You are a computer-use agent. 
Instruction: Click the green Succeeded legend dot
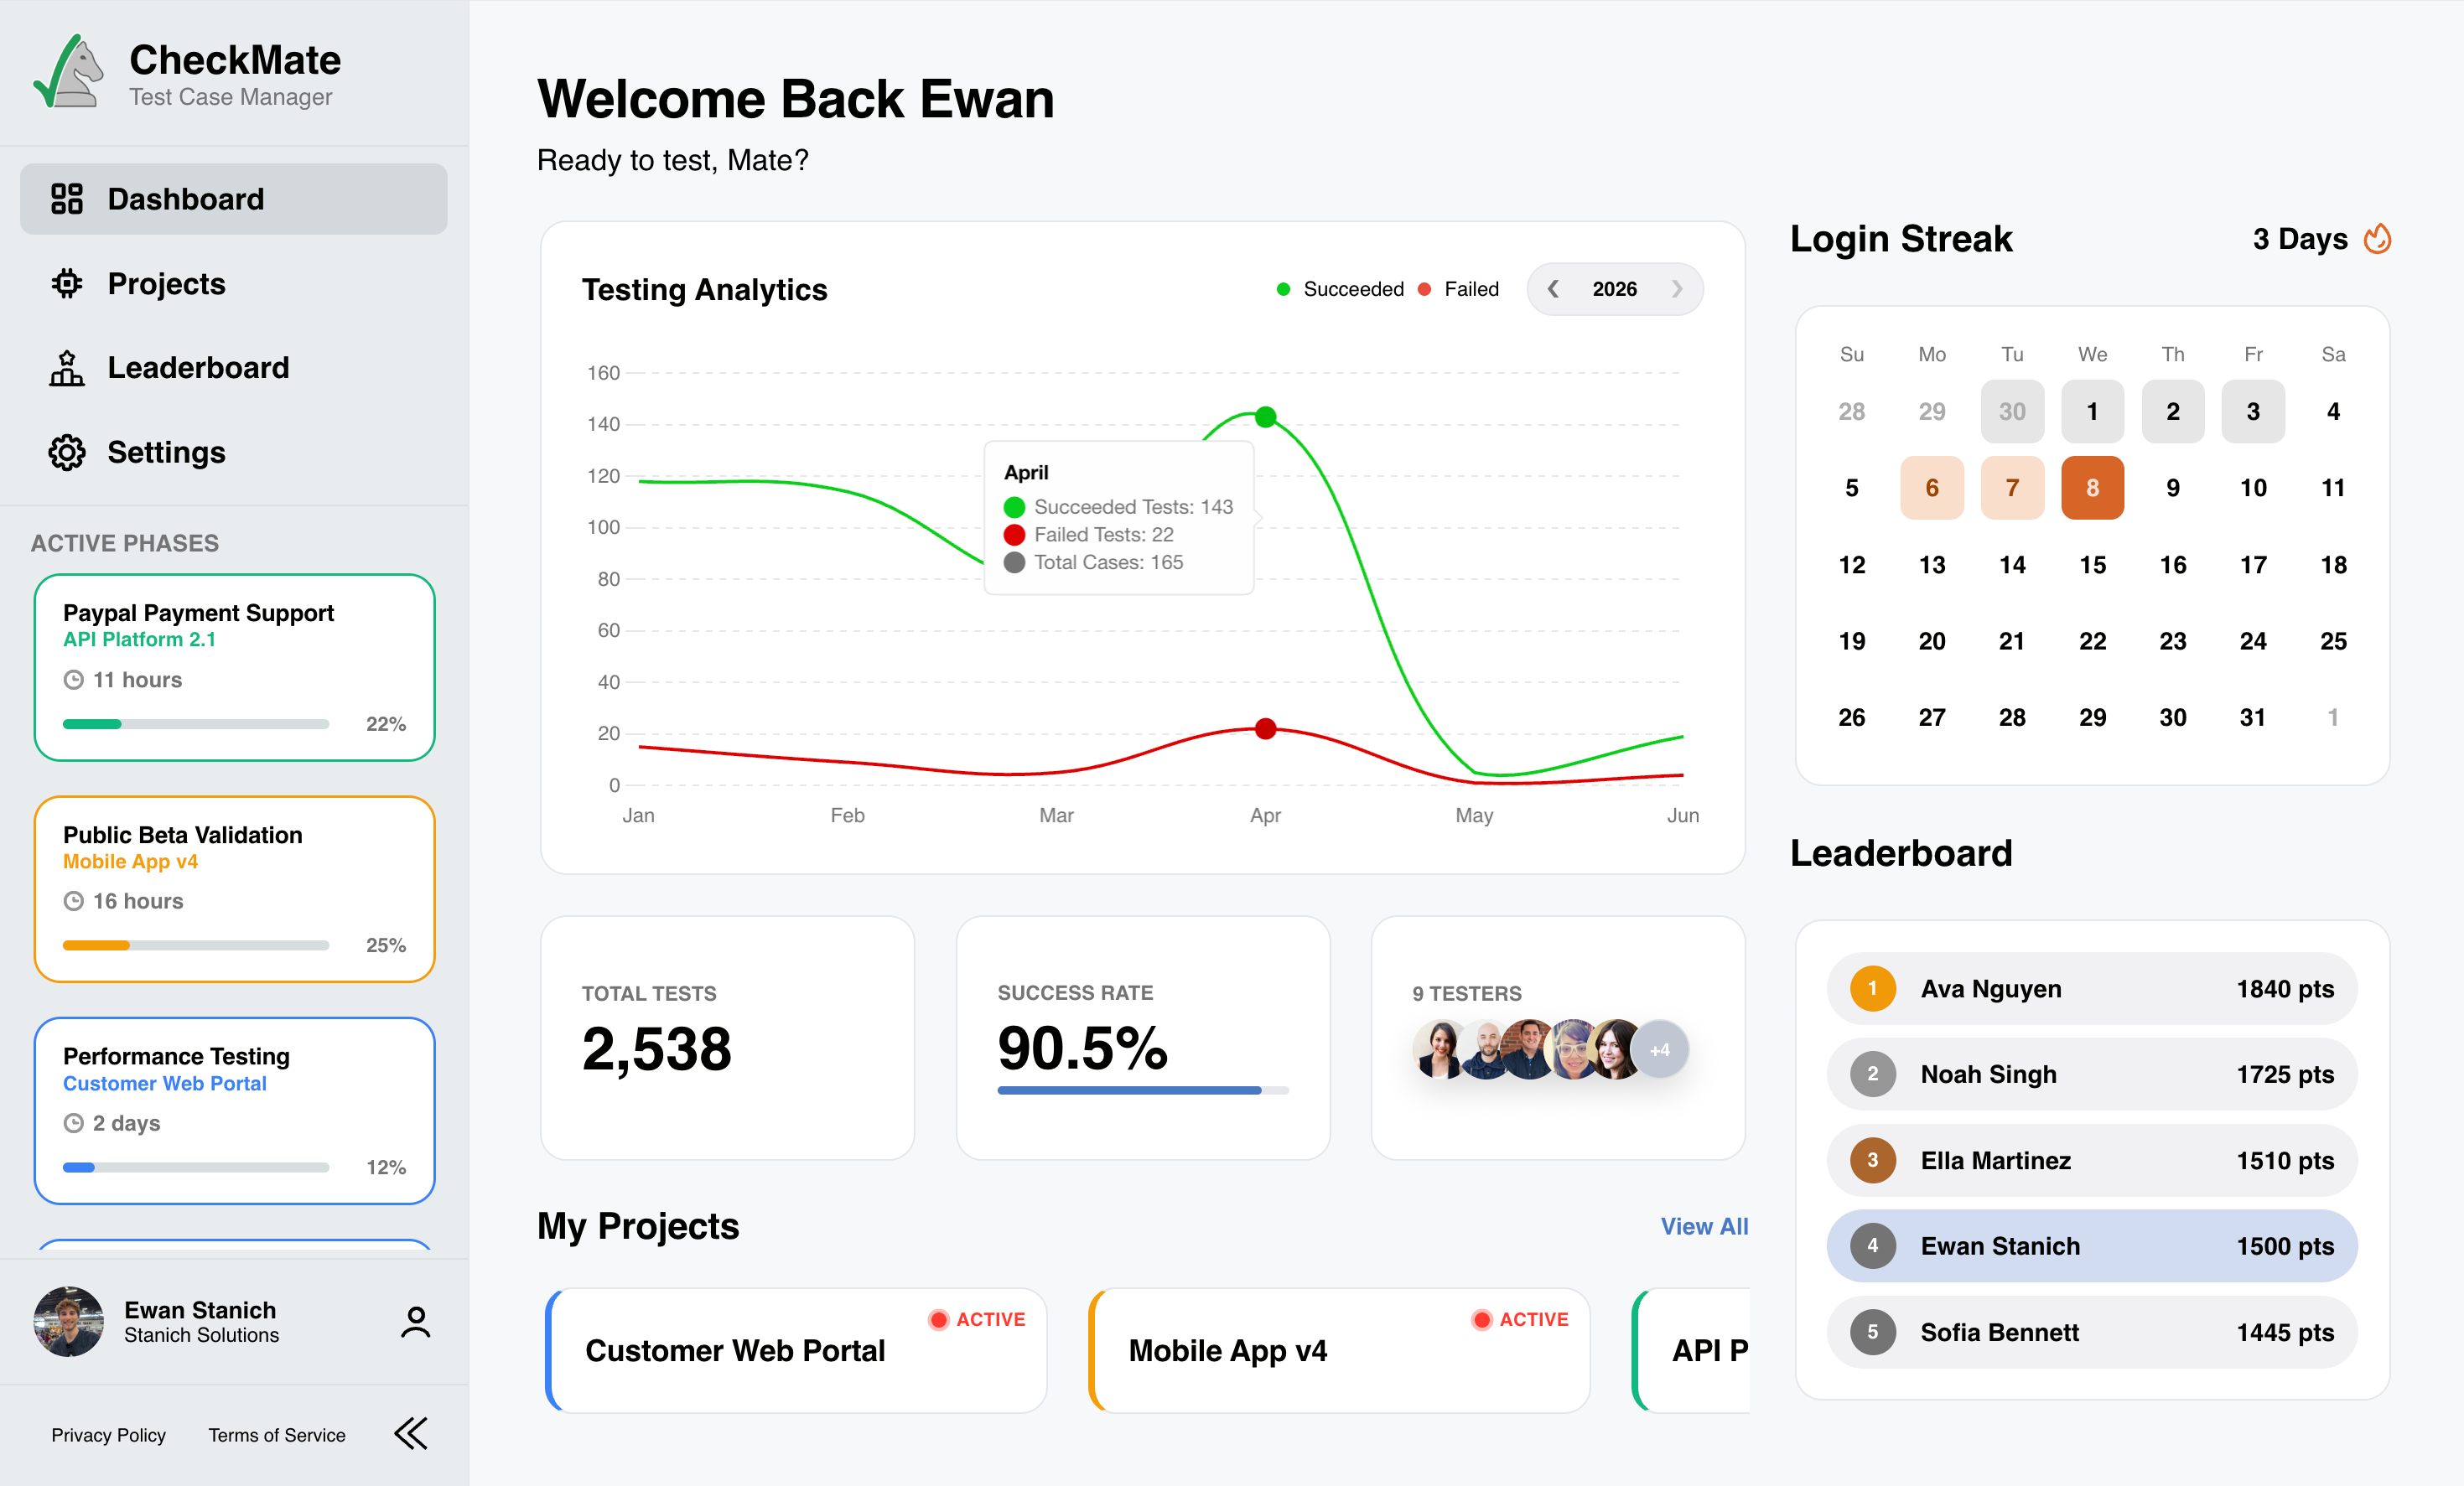pos(1283,289)
